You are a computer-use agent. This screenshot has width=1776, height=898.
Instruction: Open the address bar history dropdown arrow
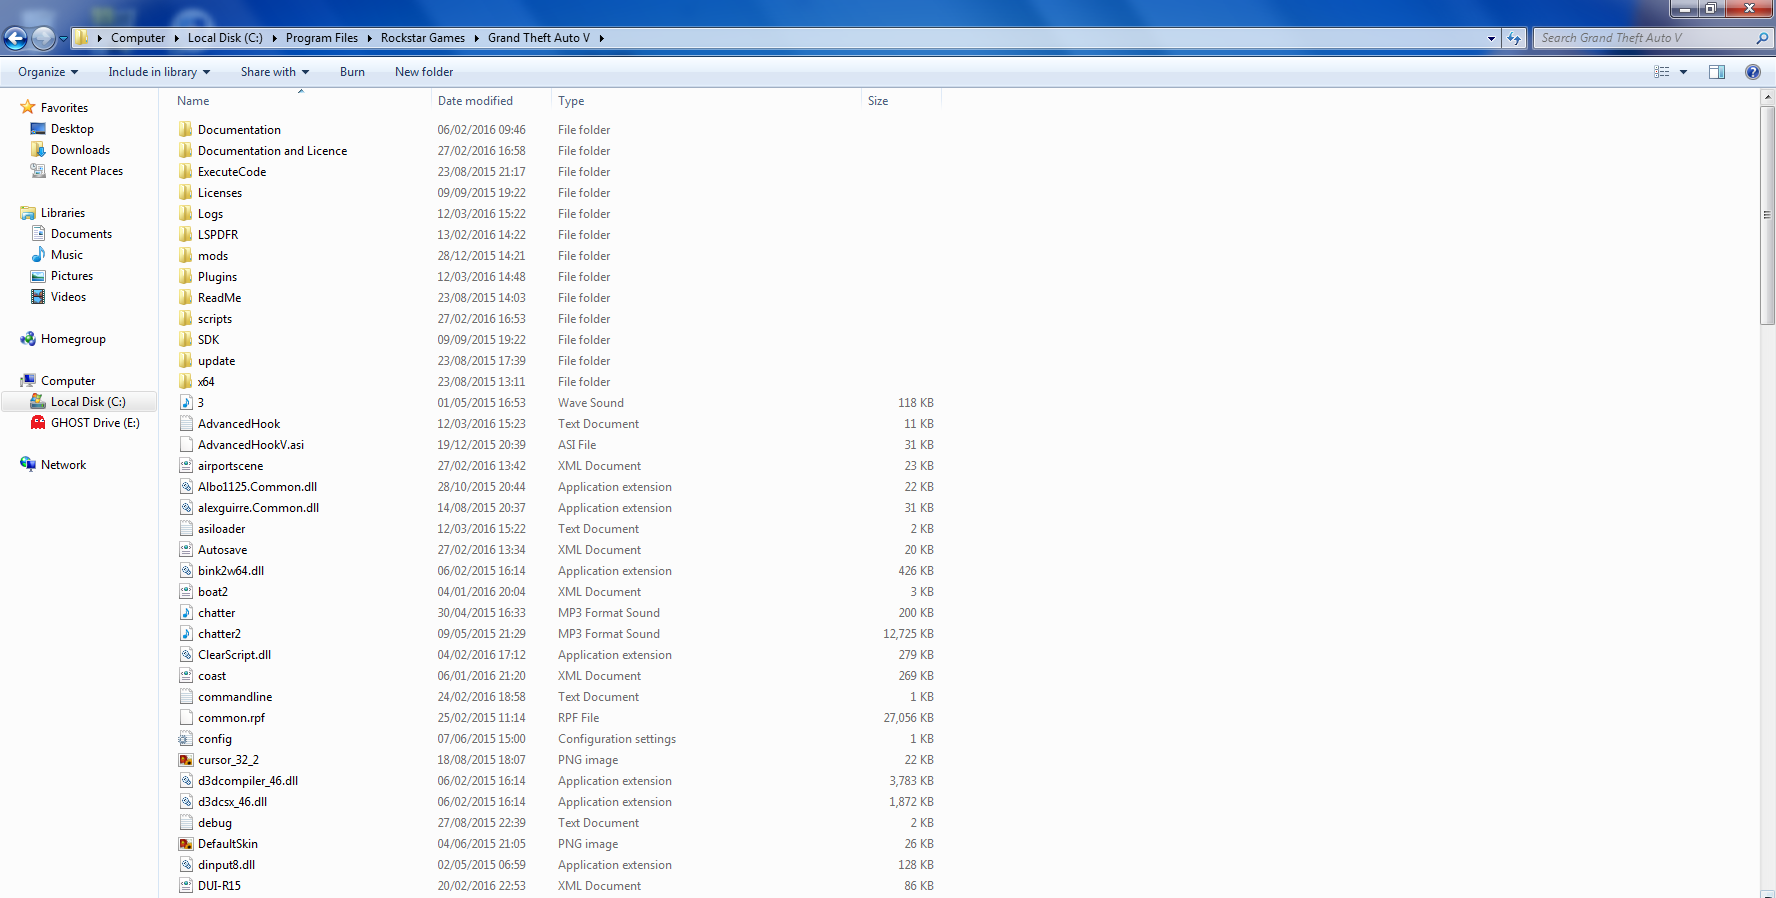tap(1491, 38)
